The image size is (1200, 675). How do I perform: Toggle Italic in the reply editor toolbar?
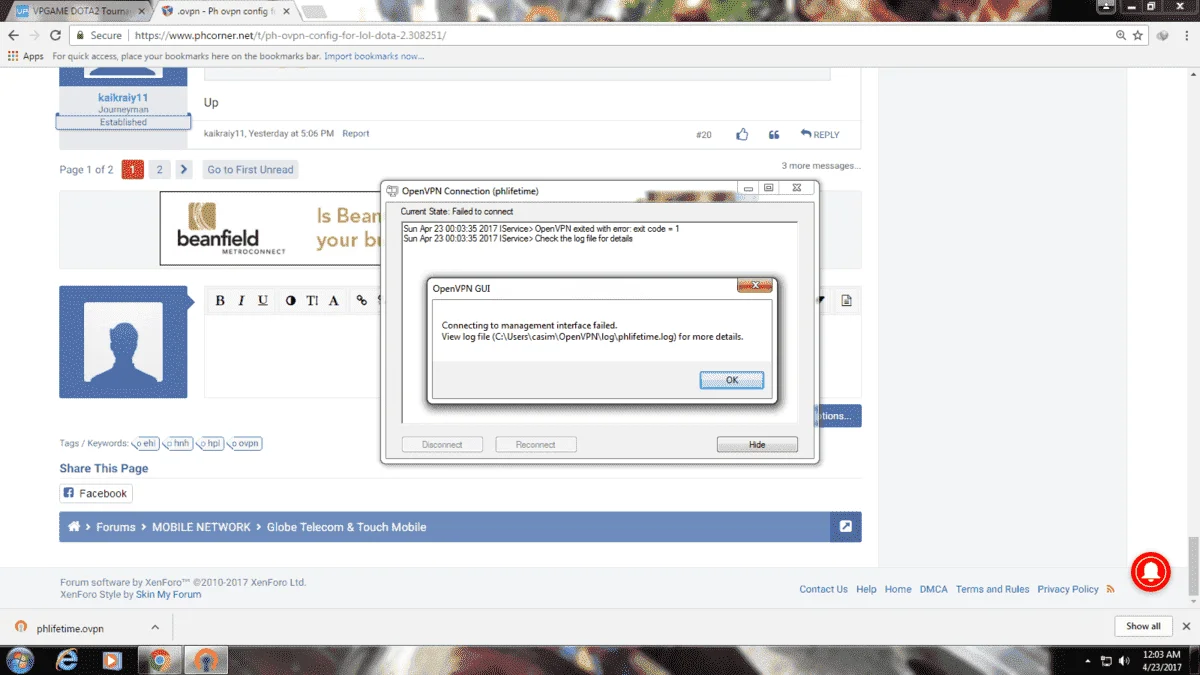click(x=241, y=300)
